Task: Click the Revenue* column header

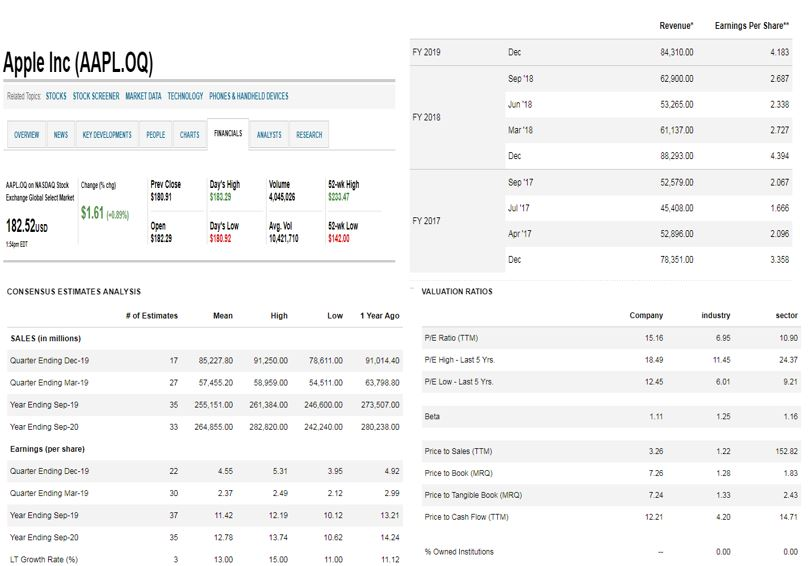Action: click(x=676, y=26)
